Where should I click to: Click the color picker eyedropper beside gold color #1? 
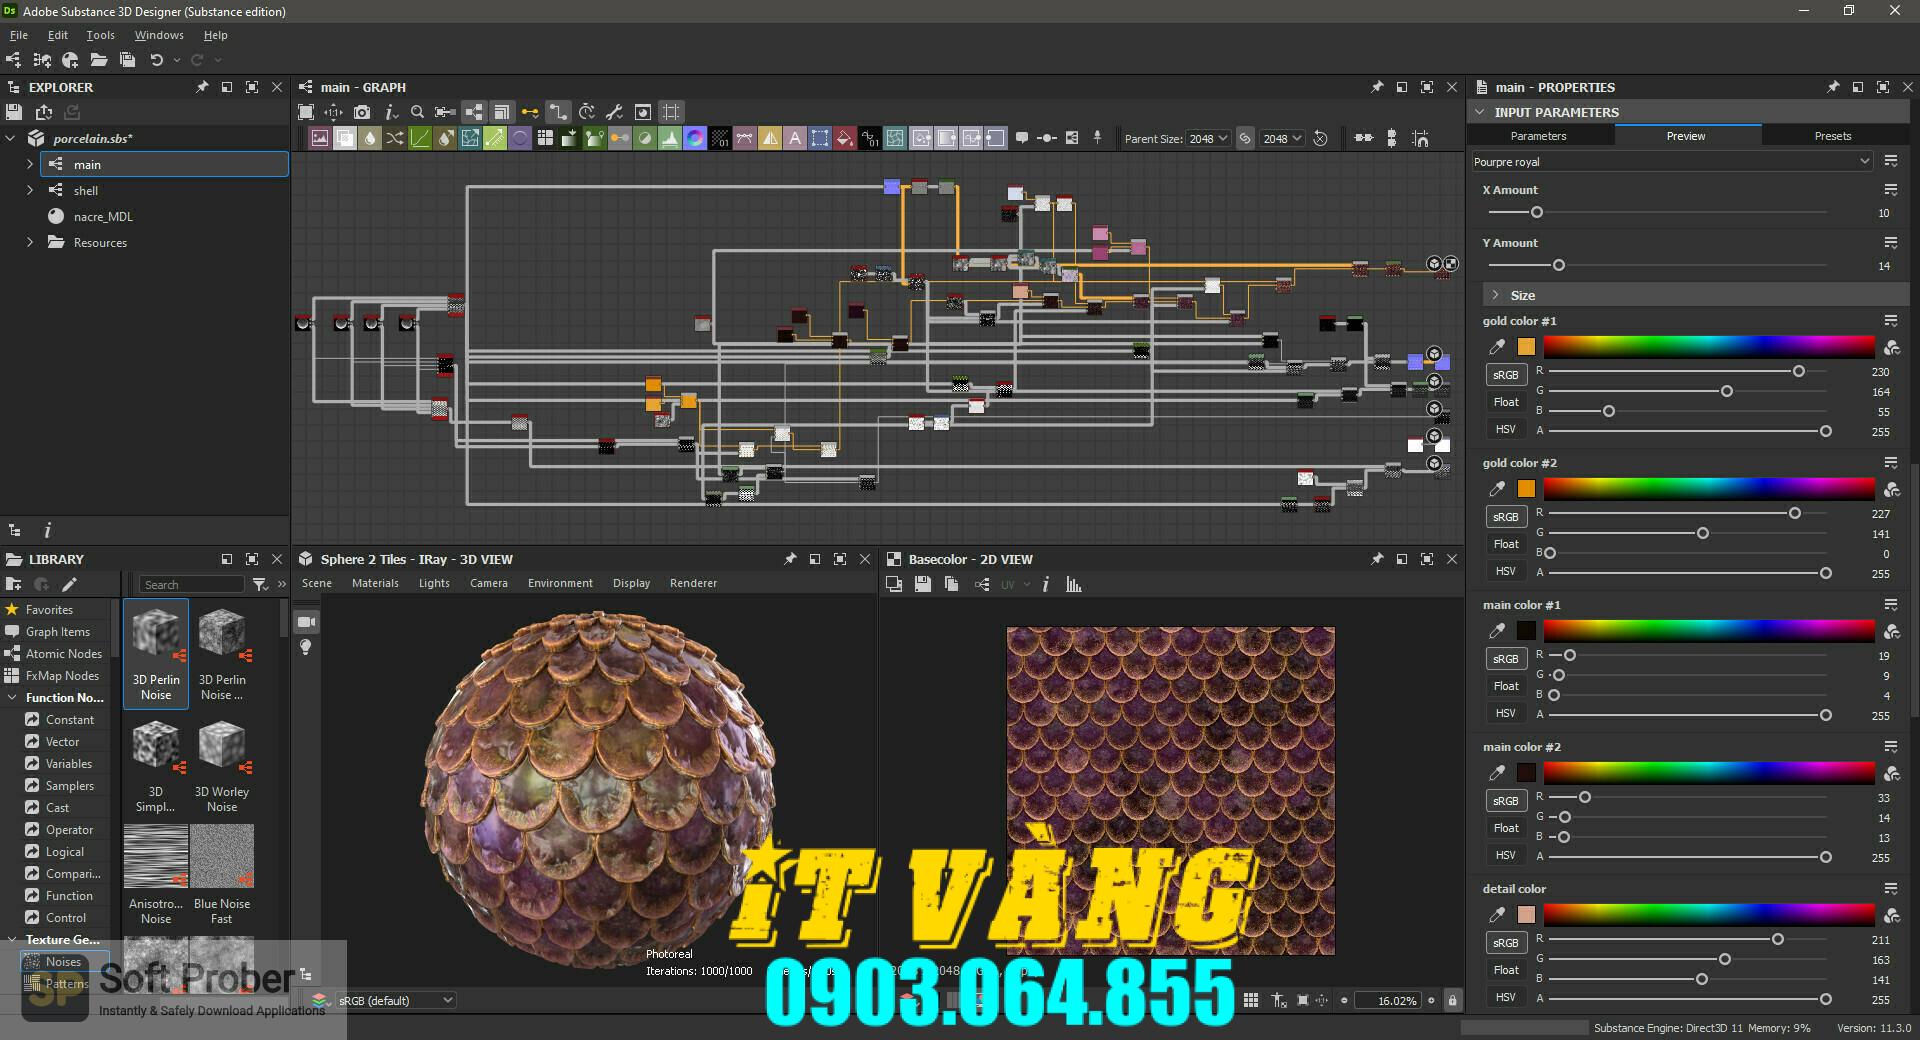(1497, 347)
